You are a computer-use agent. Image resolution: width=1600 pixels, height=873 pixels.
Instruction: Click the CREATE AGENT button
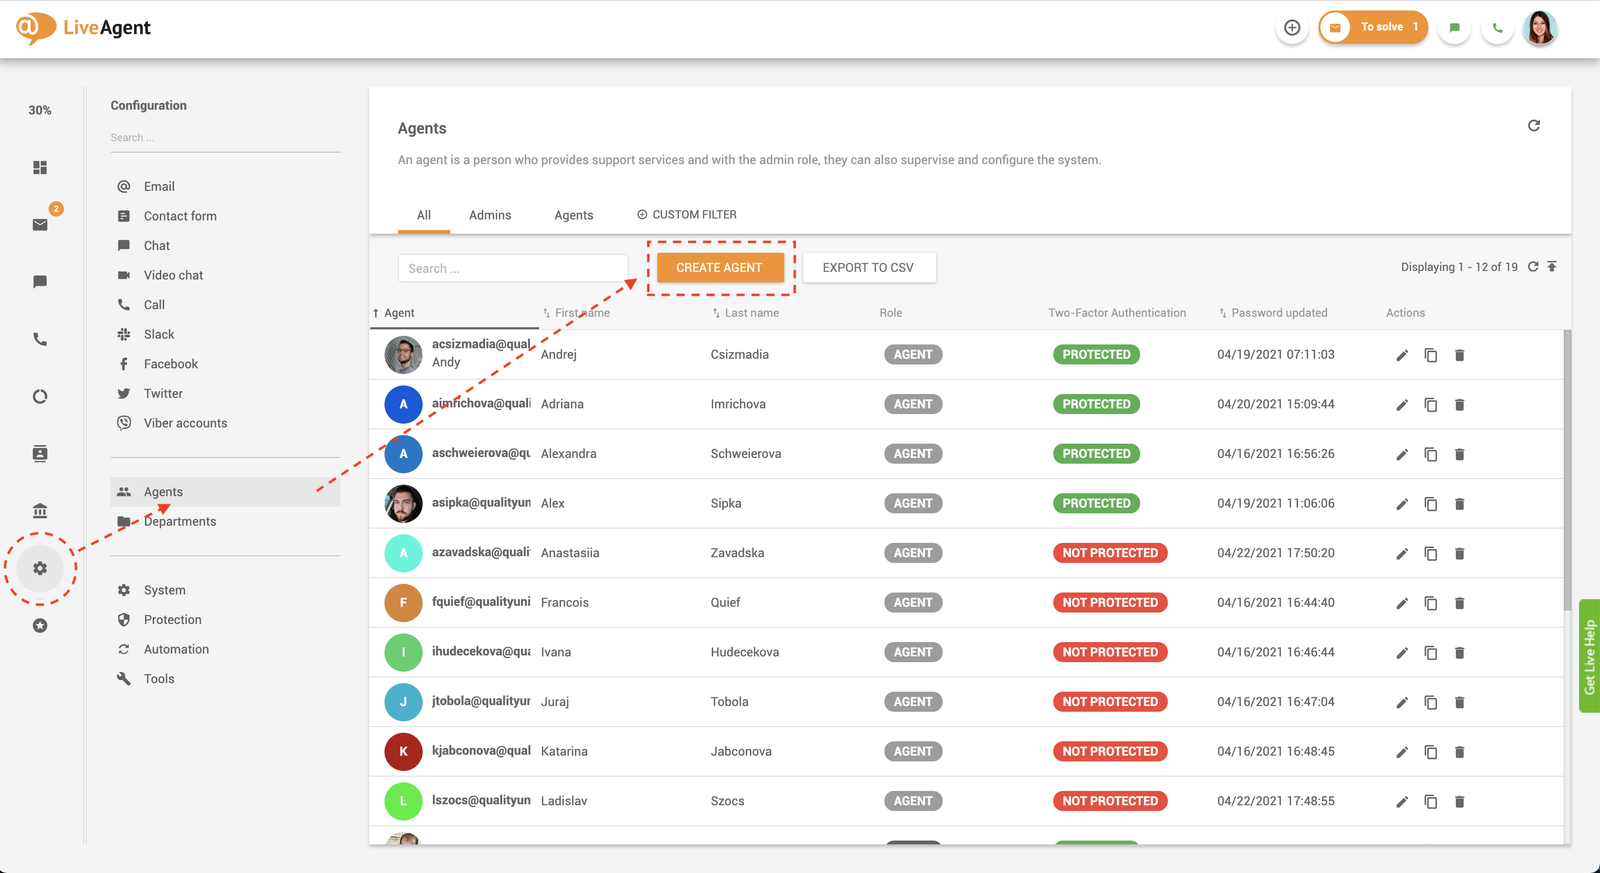[x=719, y=268]
